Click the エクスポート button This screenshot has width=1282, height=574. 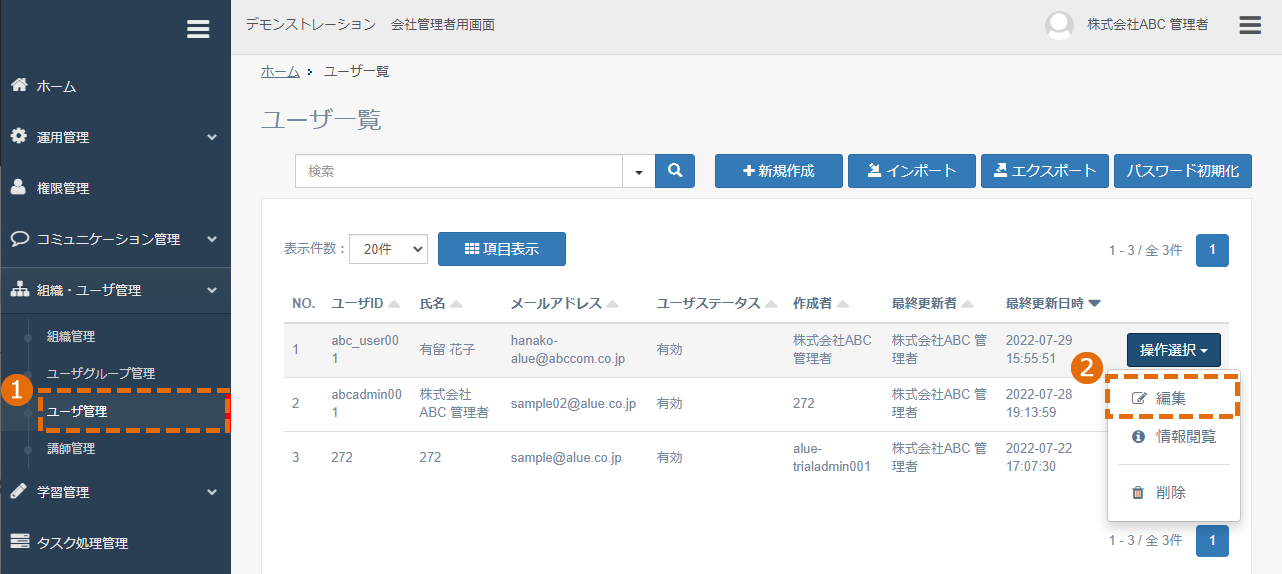1044,171
